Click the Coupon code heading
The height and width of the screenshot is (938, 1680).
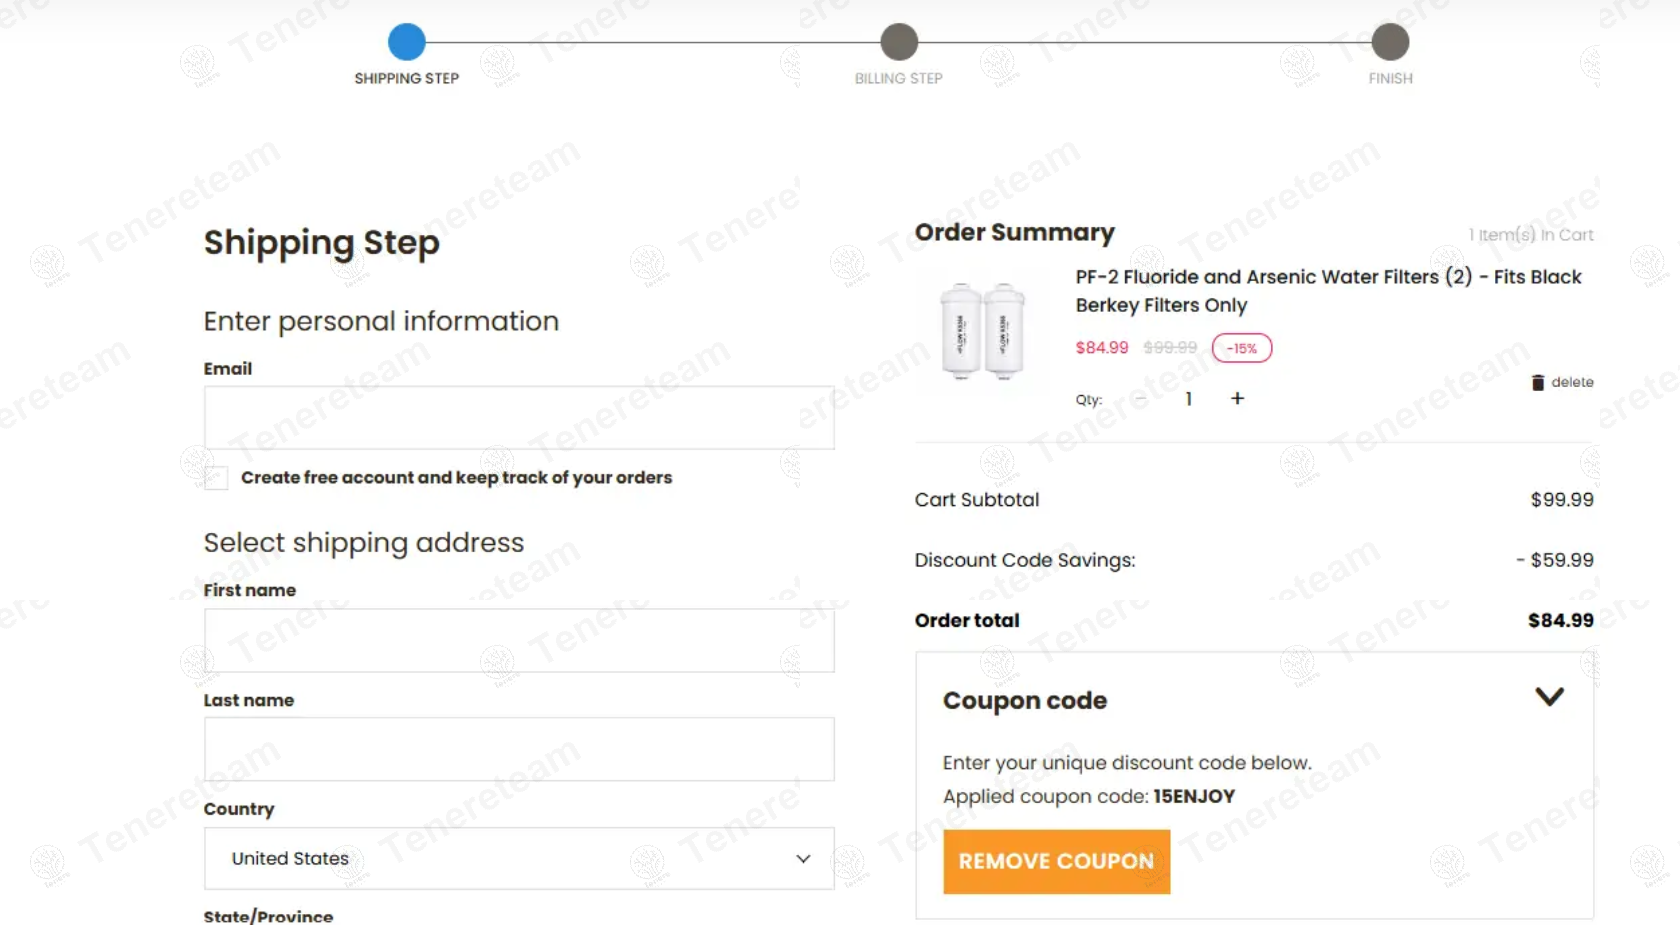click(x=1025, y=701)
